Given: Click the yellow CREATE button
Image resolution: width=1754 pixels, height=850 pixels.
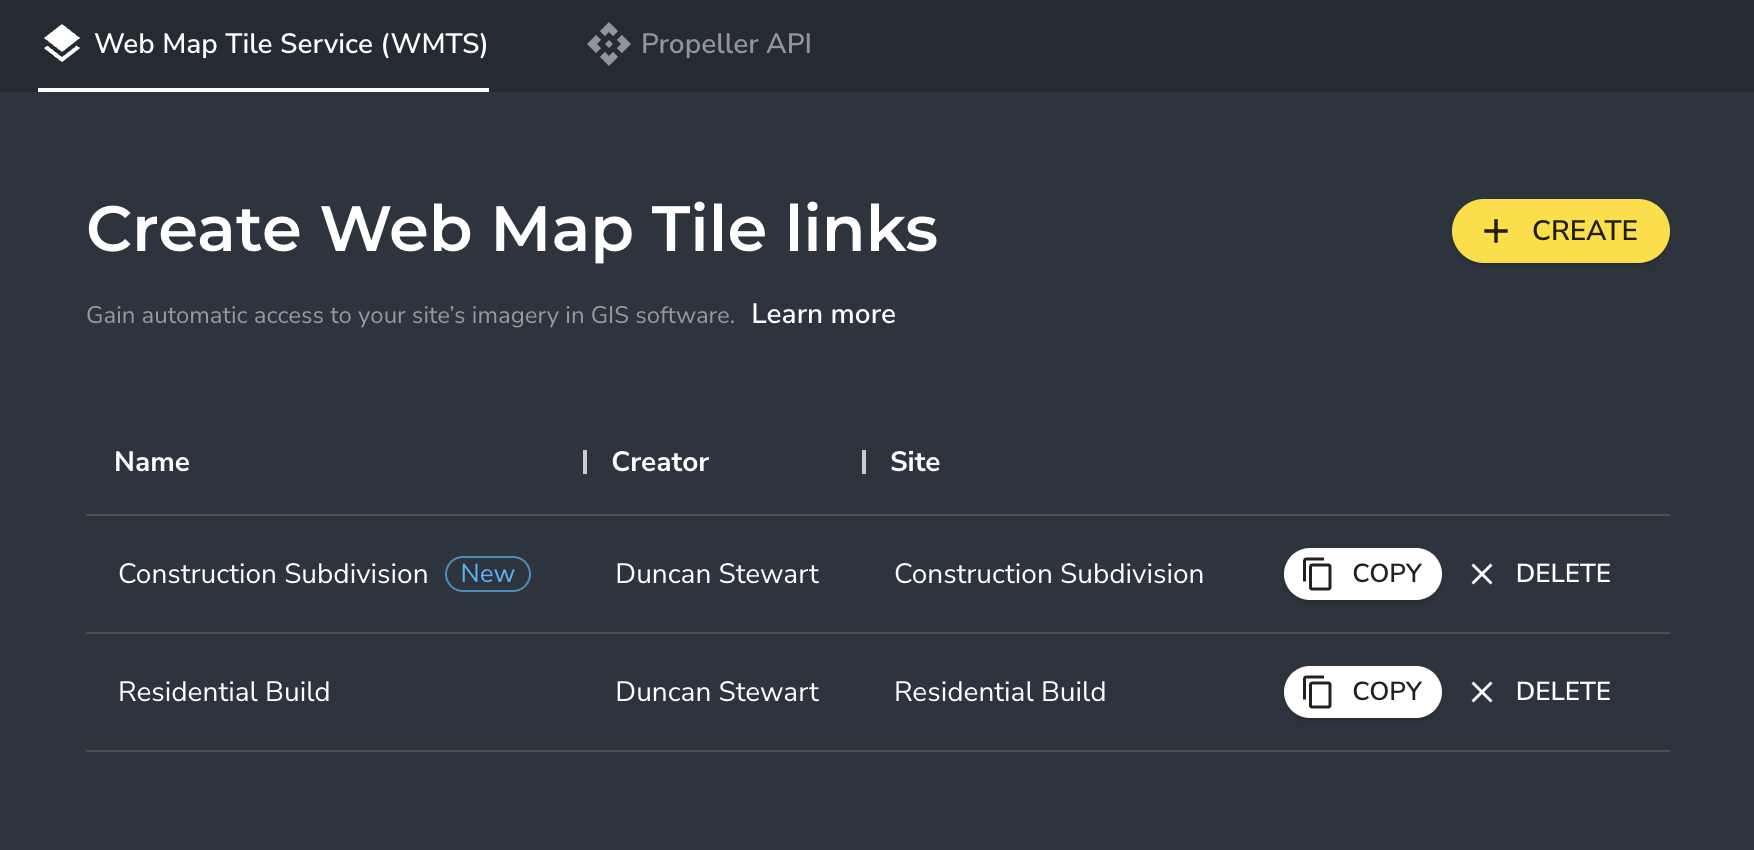Looking at the screenshot, I should tap(1560, 231).
